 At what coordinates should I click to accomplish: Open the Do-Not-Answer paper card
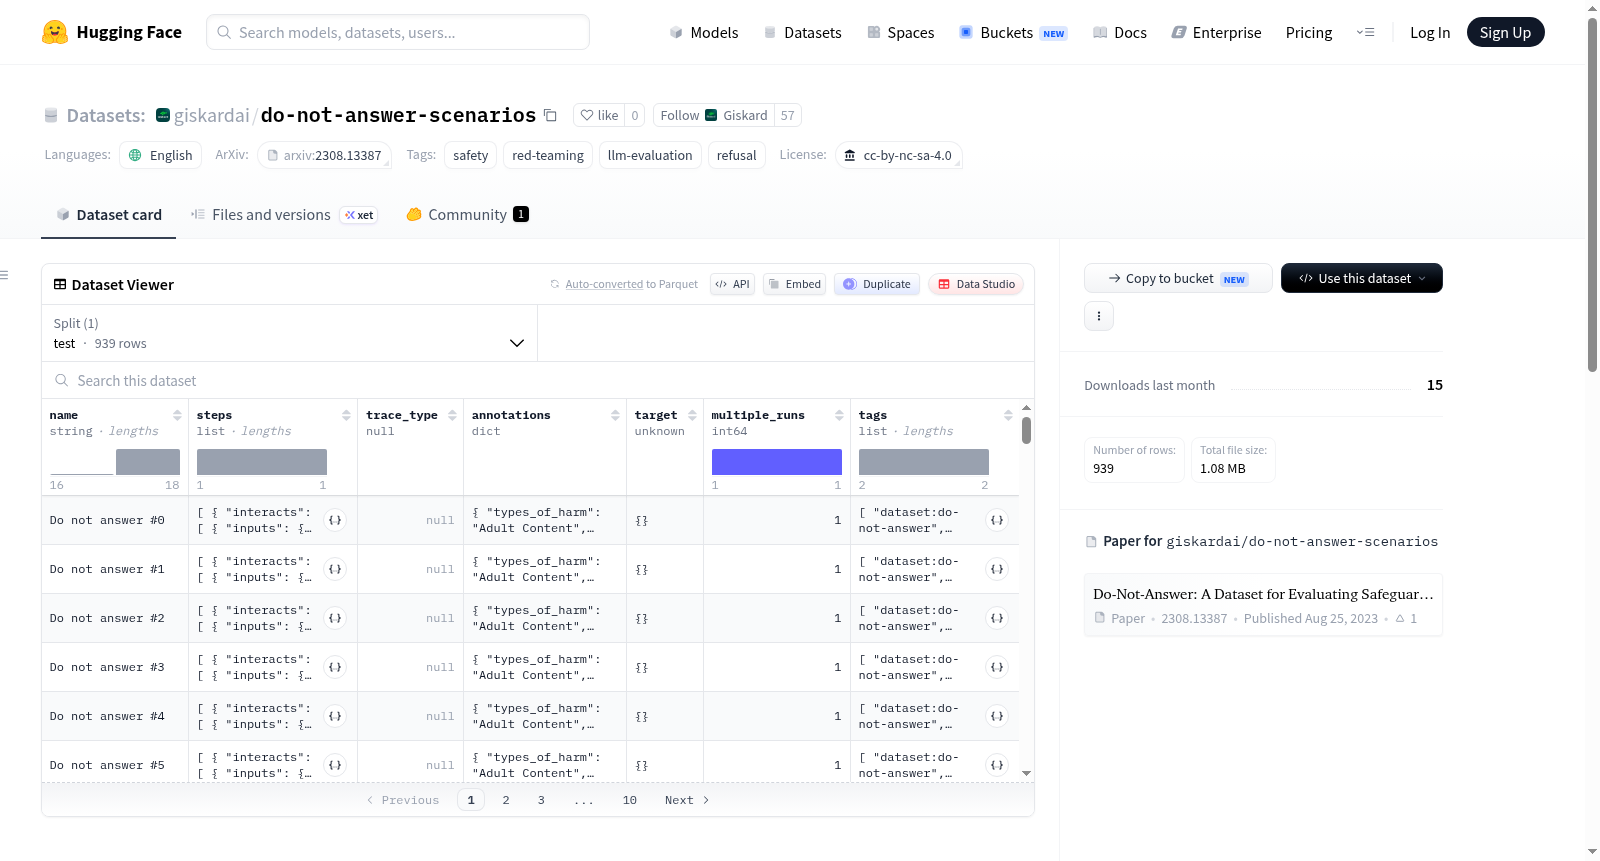(x=1263, y=605)
